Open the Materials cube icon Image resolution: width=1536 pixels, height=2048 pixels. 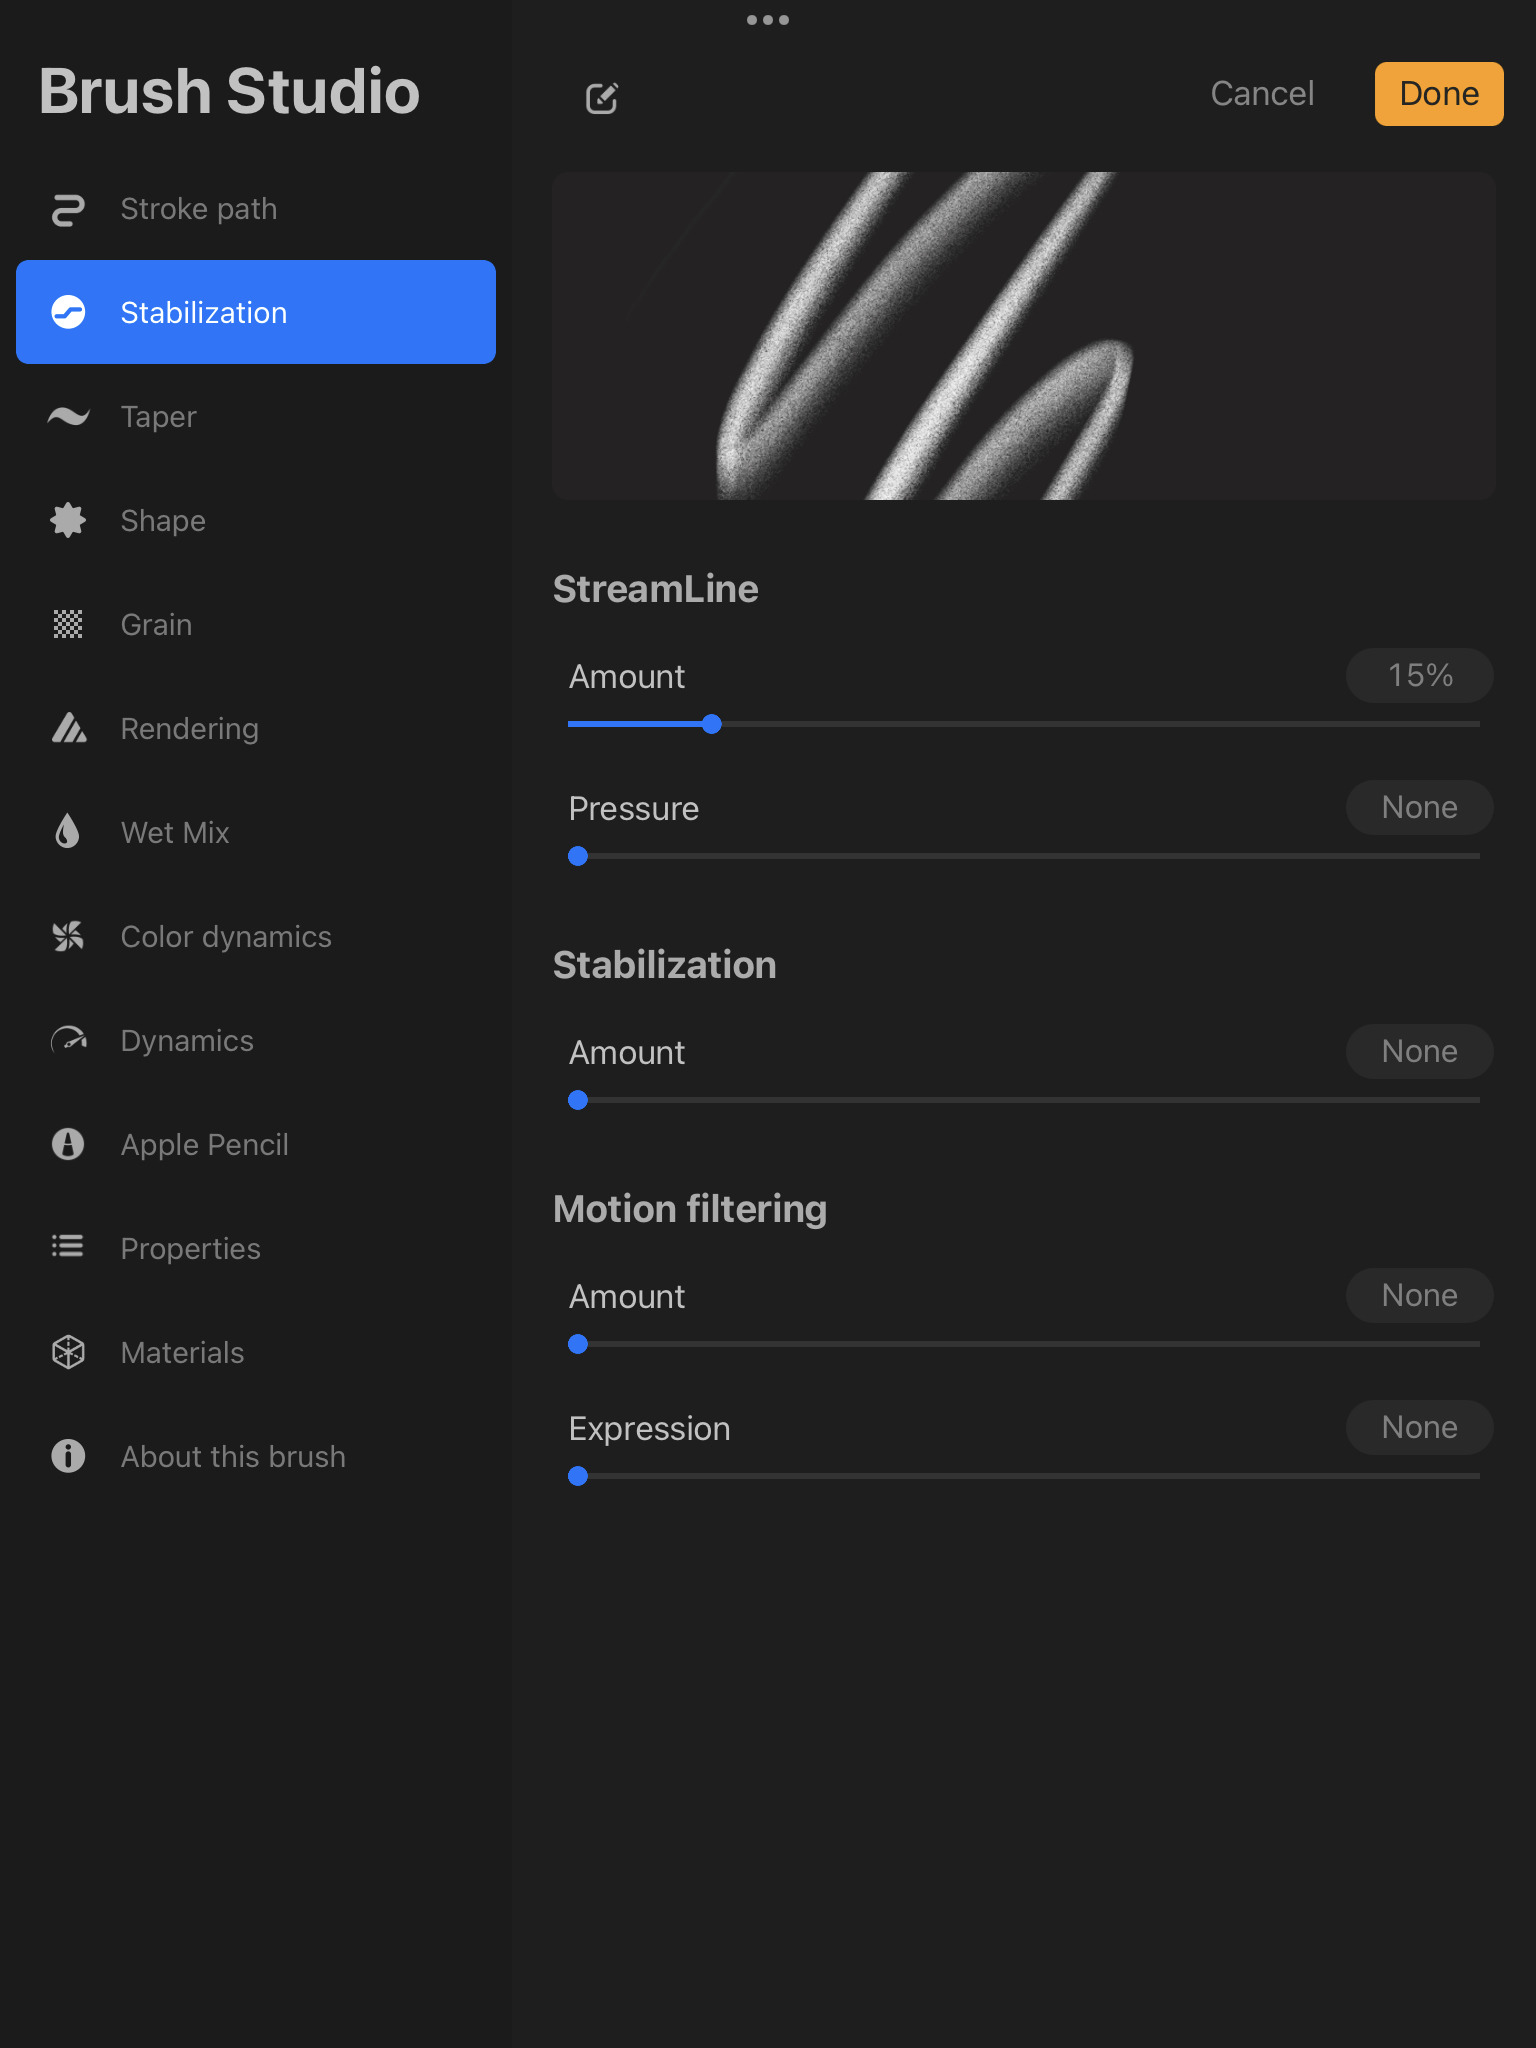click(68, 1352)
